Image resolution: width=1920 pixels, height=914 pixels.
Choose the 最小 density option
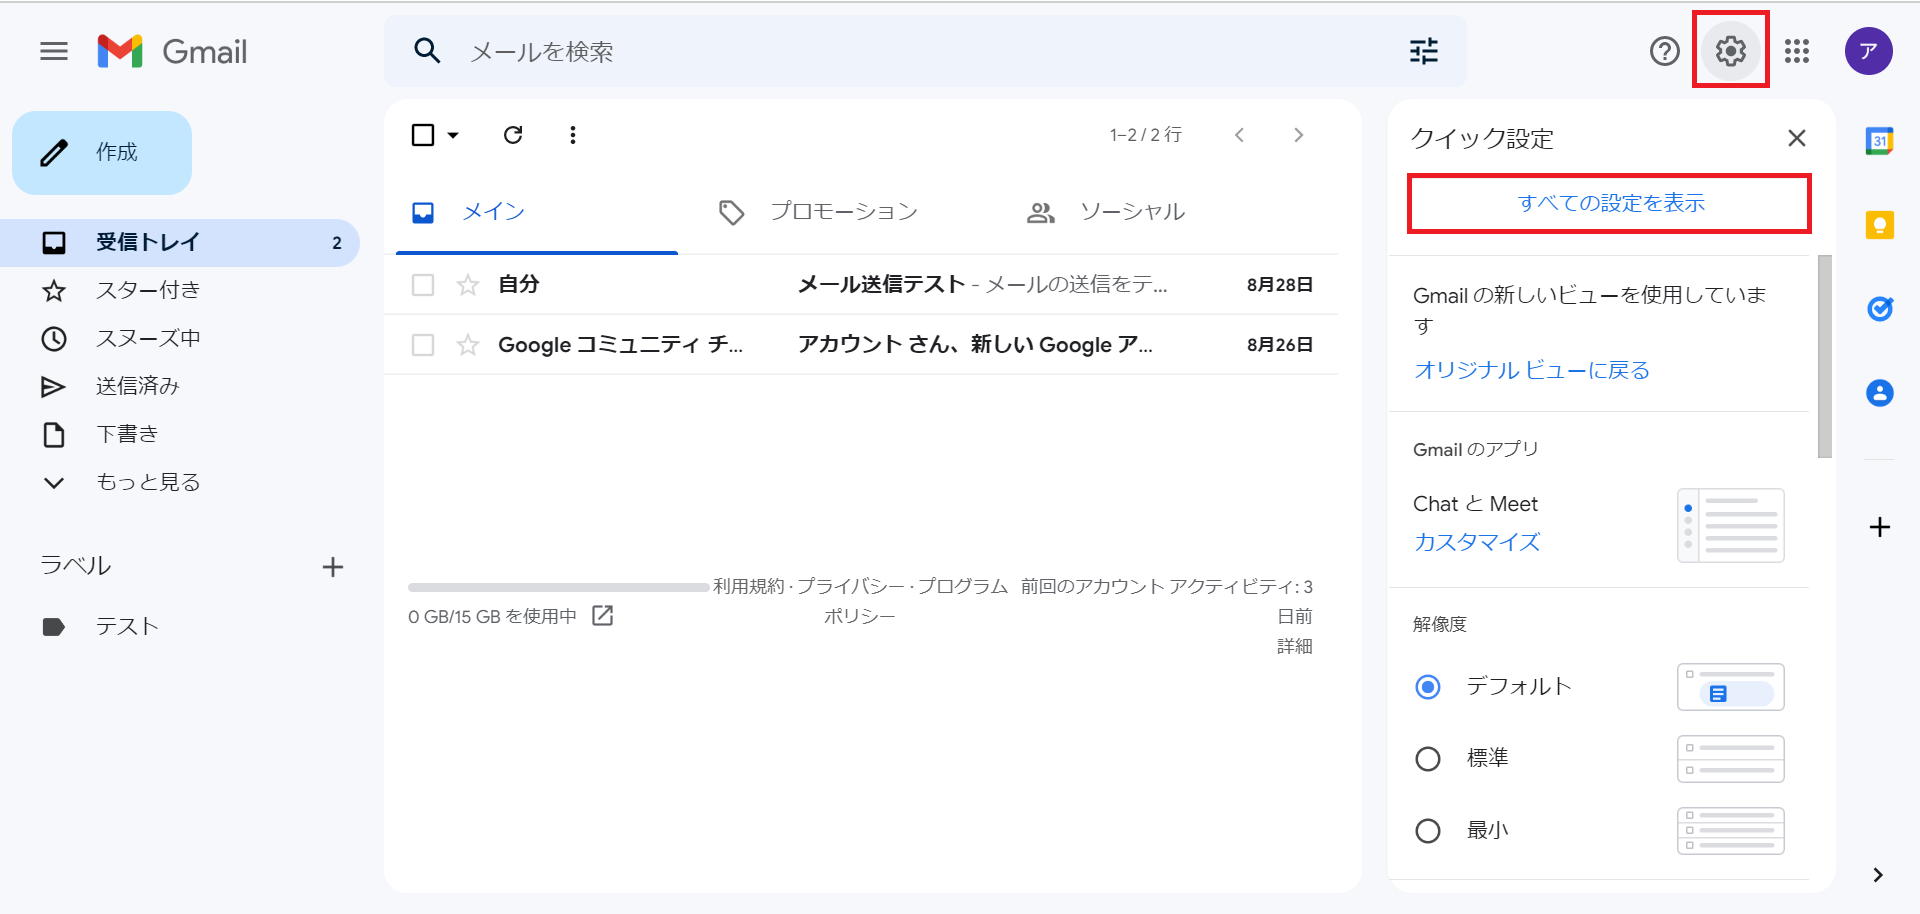1428,831
